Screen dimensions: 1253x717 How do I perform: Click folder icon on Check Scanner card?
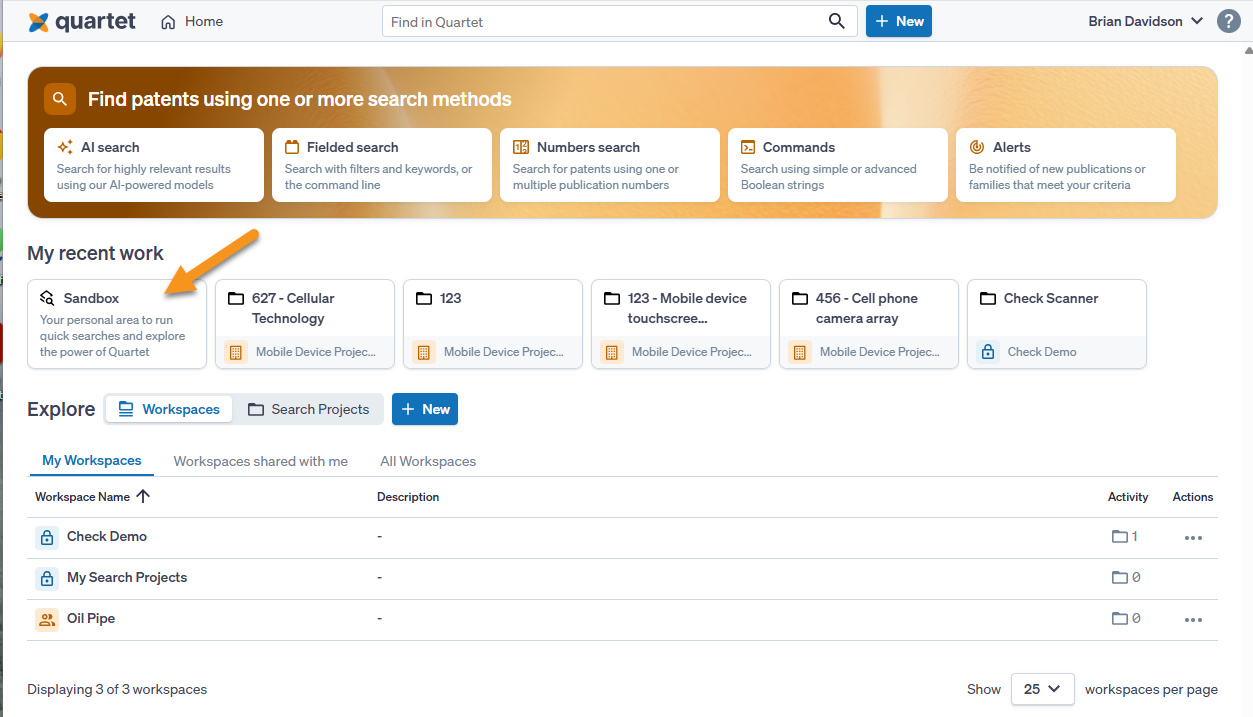click(988, 298)
